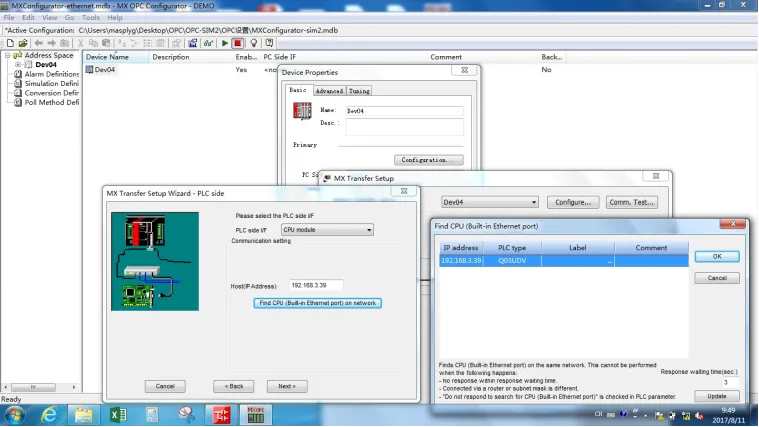Open Excel from the taskbar
This screenshot has height=427, width=759.
pos(118,415)
